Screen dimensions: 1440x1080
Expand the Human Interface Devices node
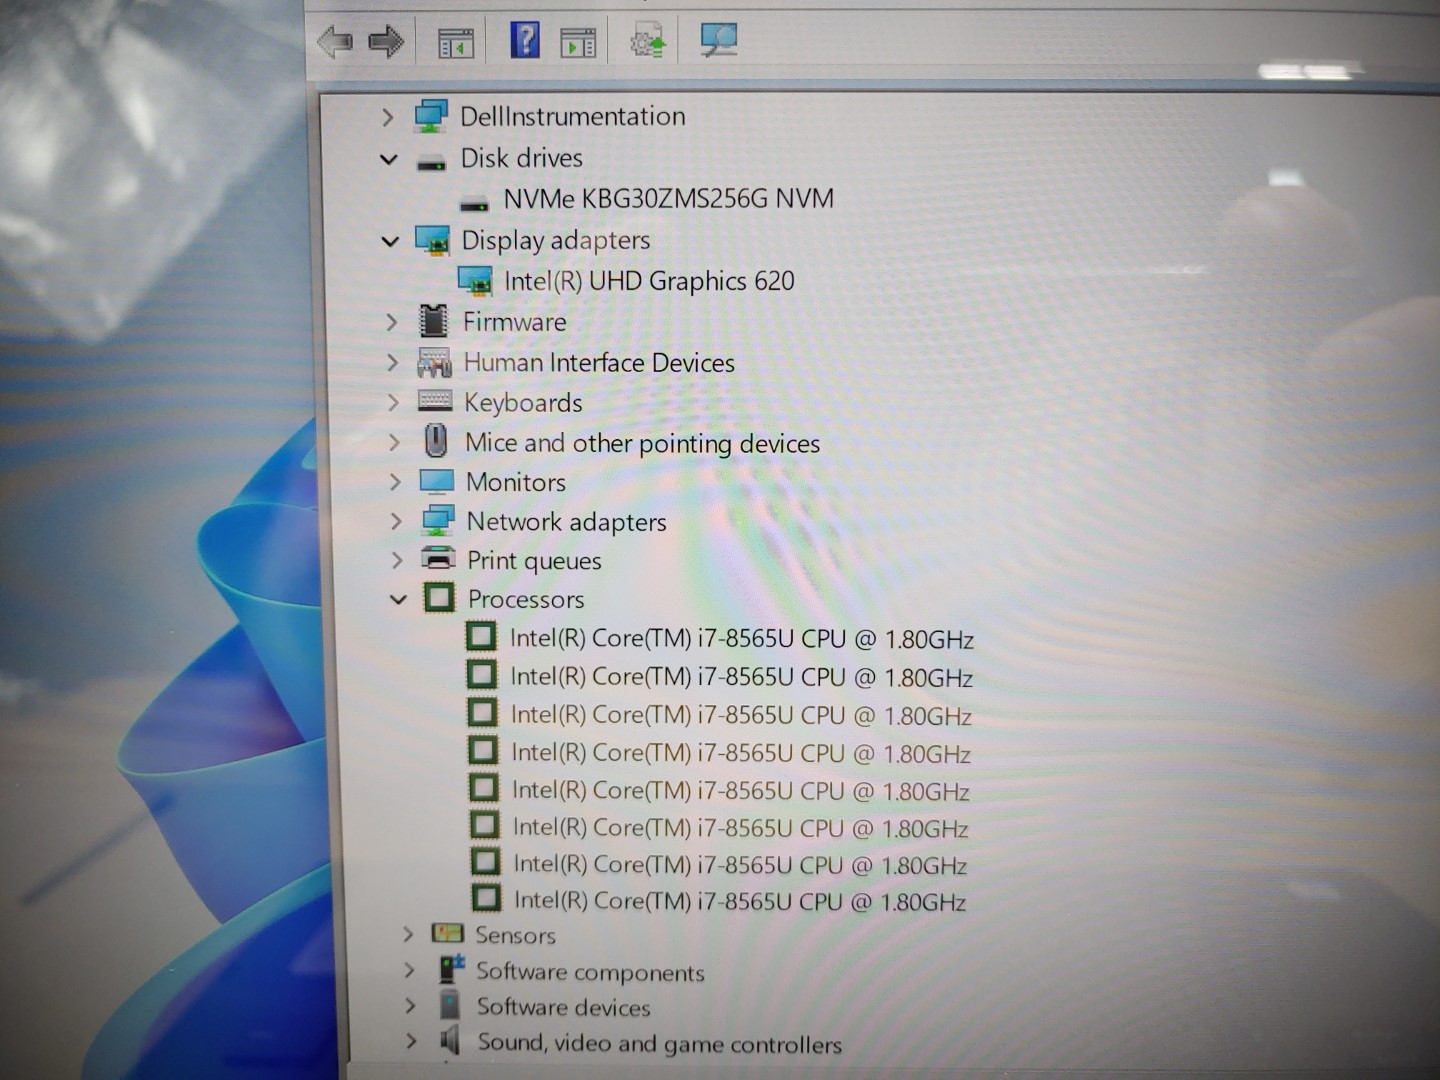tap(393, 362)
